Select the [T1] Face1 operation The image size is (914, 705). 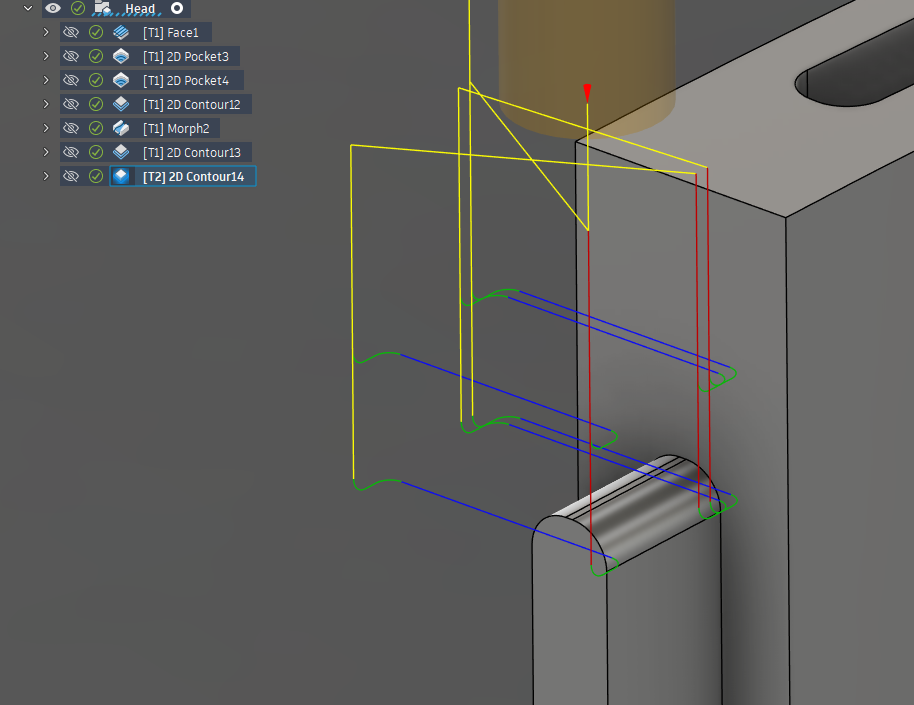[x=171, y=33]
